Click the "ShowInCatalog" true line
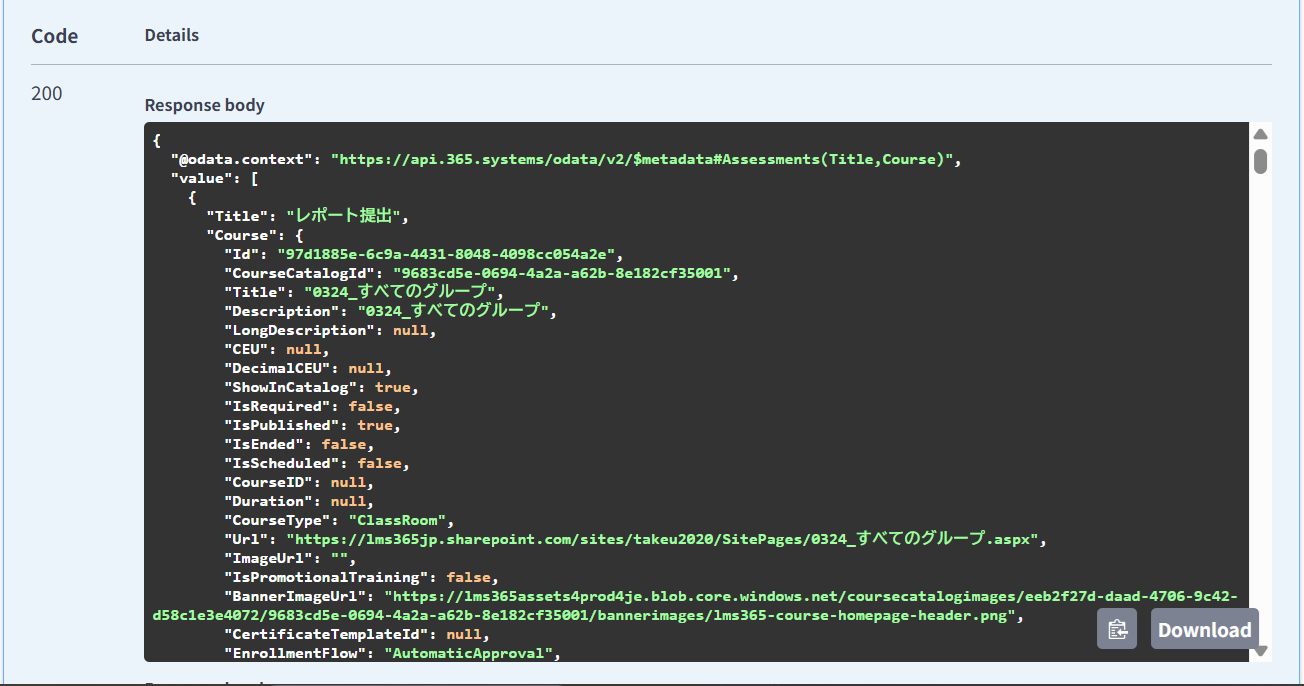The image size is (1304, 686). (x=321, y=387)
